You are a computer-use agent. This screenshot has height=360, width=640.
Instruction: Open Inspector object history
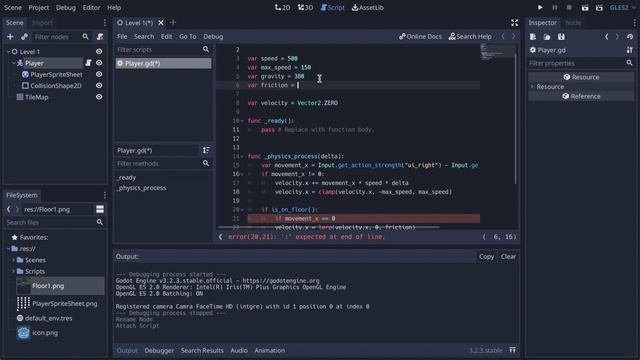(630, 37)
